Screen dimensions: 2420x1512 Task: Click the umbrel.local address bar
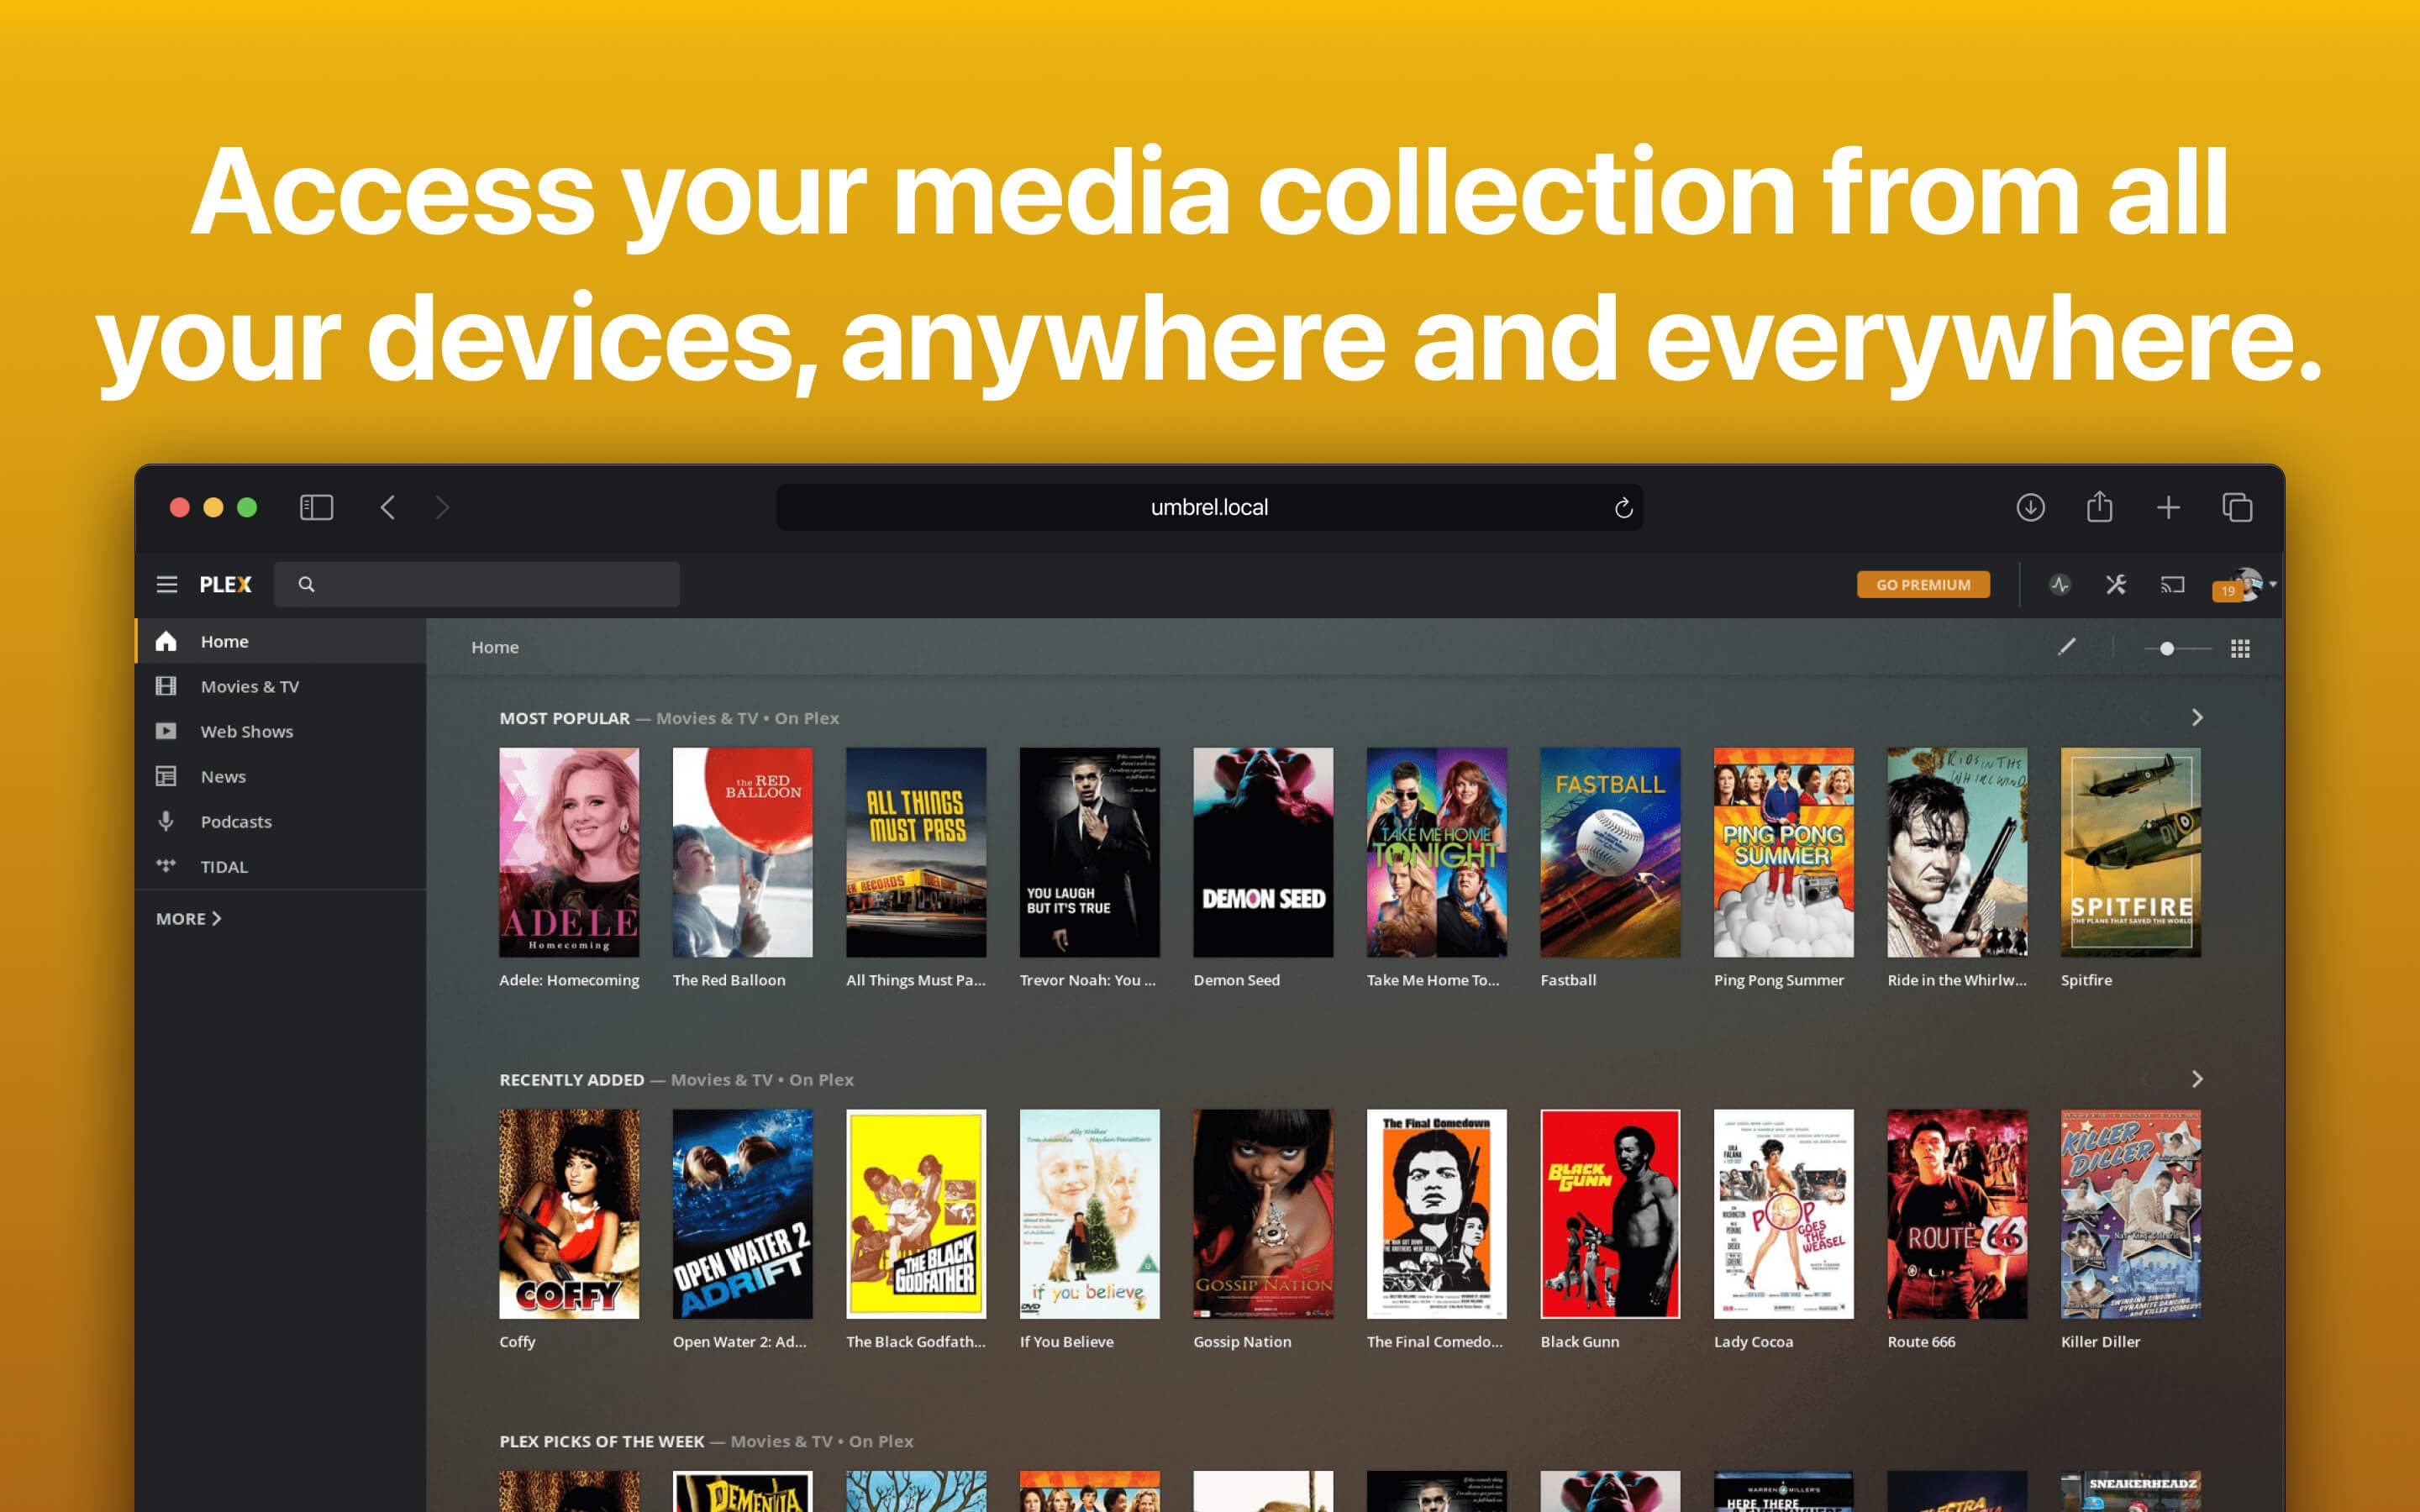[x=1209, y=505]
